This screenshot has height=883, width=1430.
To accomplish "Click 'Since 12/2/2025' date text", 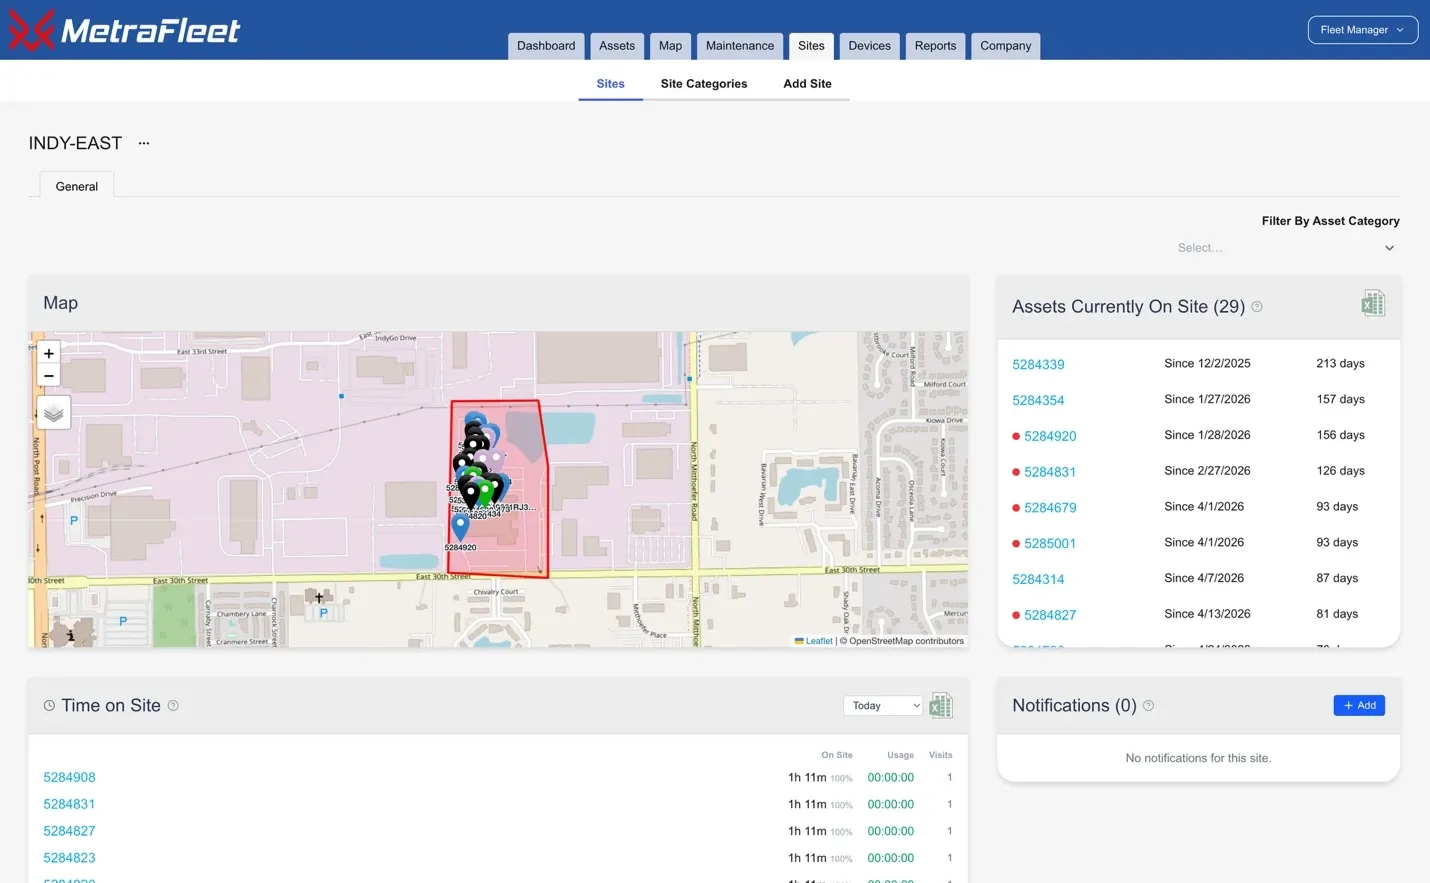I will coord(1207,363).
